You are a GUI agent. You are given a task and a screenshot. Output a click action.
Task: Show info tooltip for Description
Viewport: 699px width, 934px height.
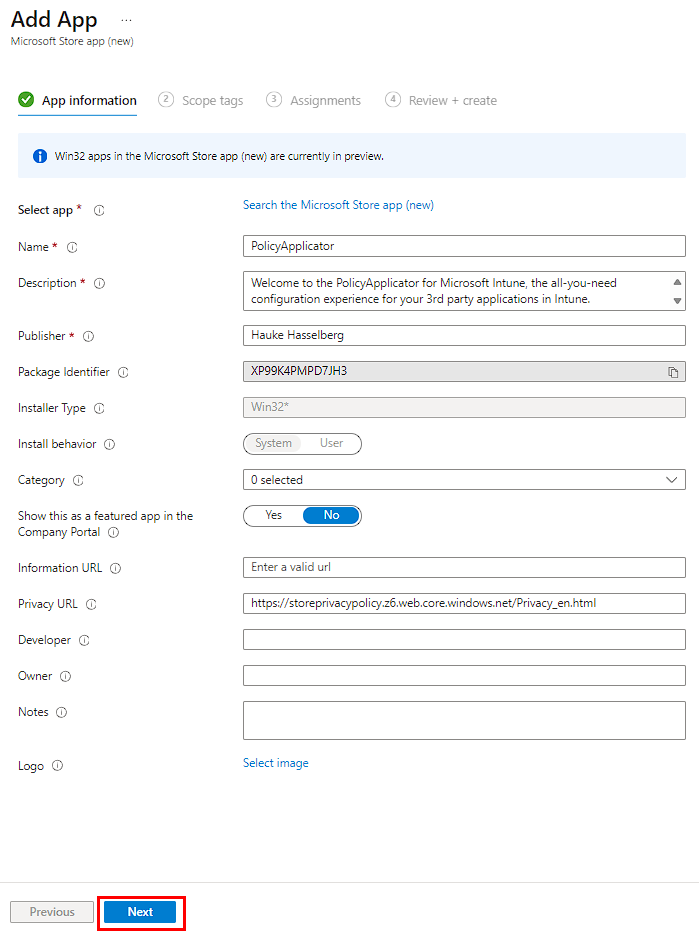100,284
